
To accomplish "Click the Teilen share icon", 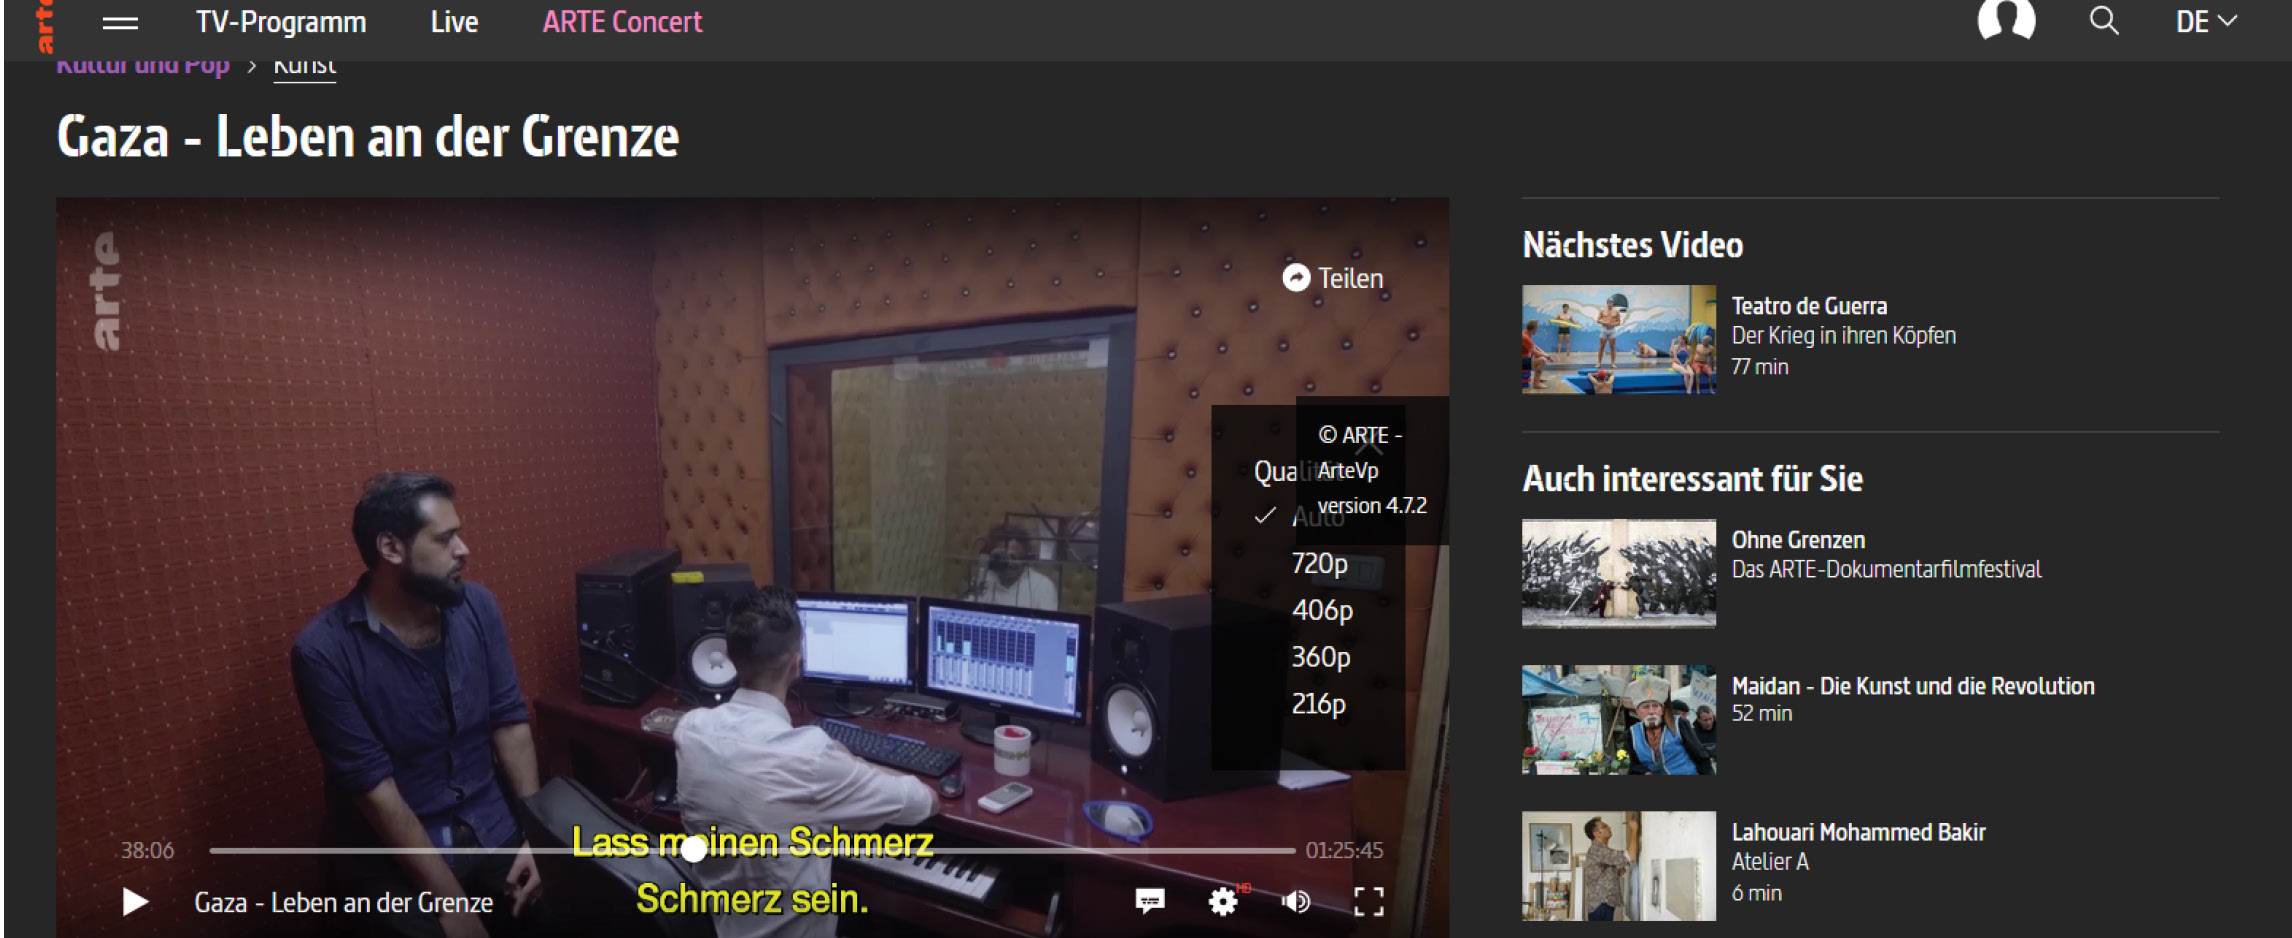I will (1296, 278).
